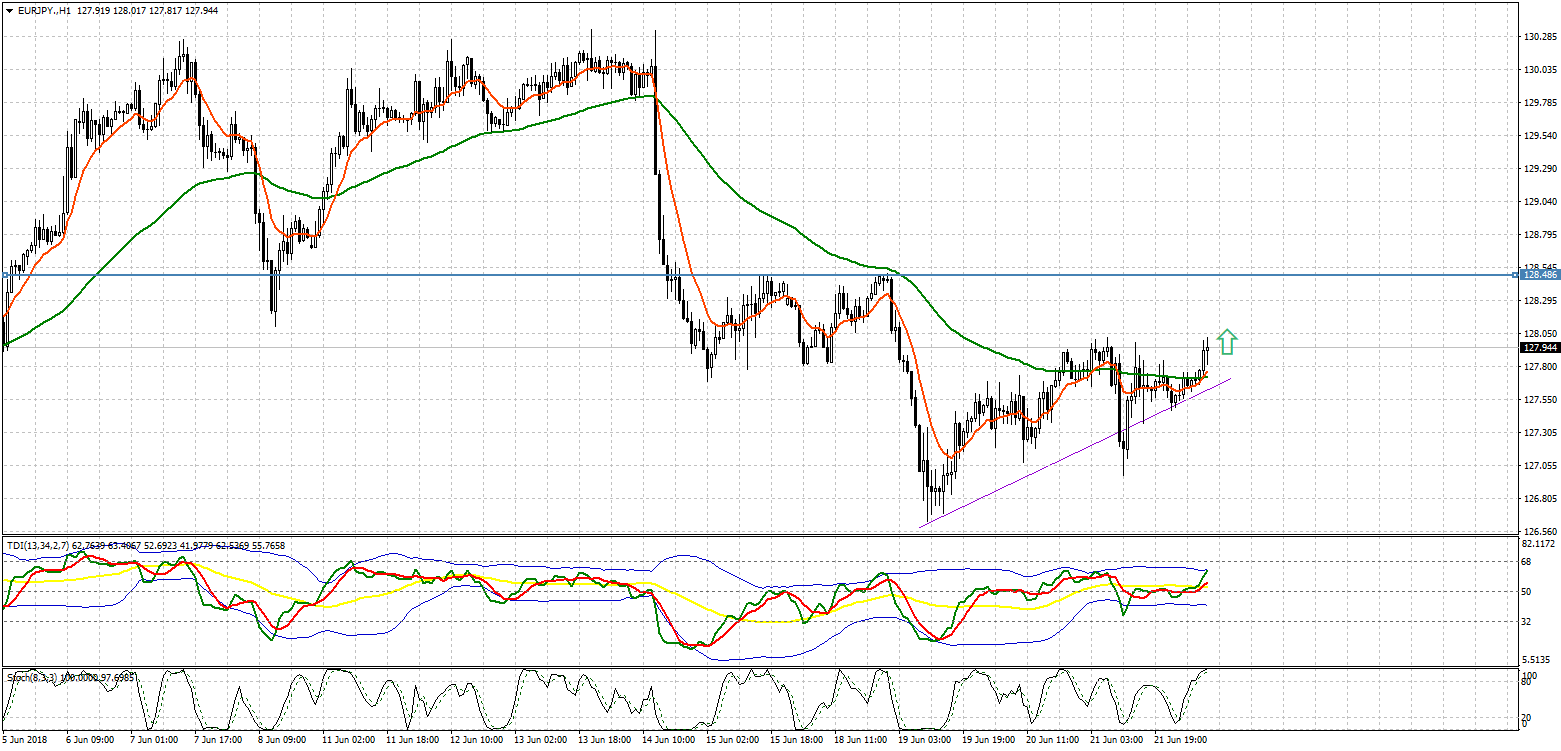Image resolution: width=1561 pixels, height=751 pixels.
Task: Click the 129.040 price scale label
Action: click(1540, 202)
